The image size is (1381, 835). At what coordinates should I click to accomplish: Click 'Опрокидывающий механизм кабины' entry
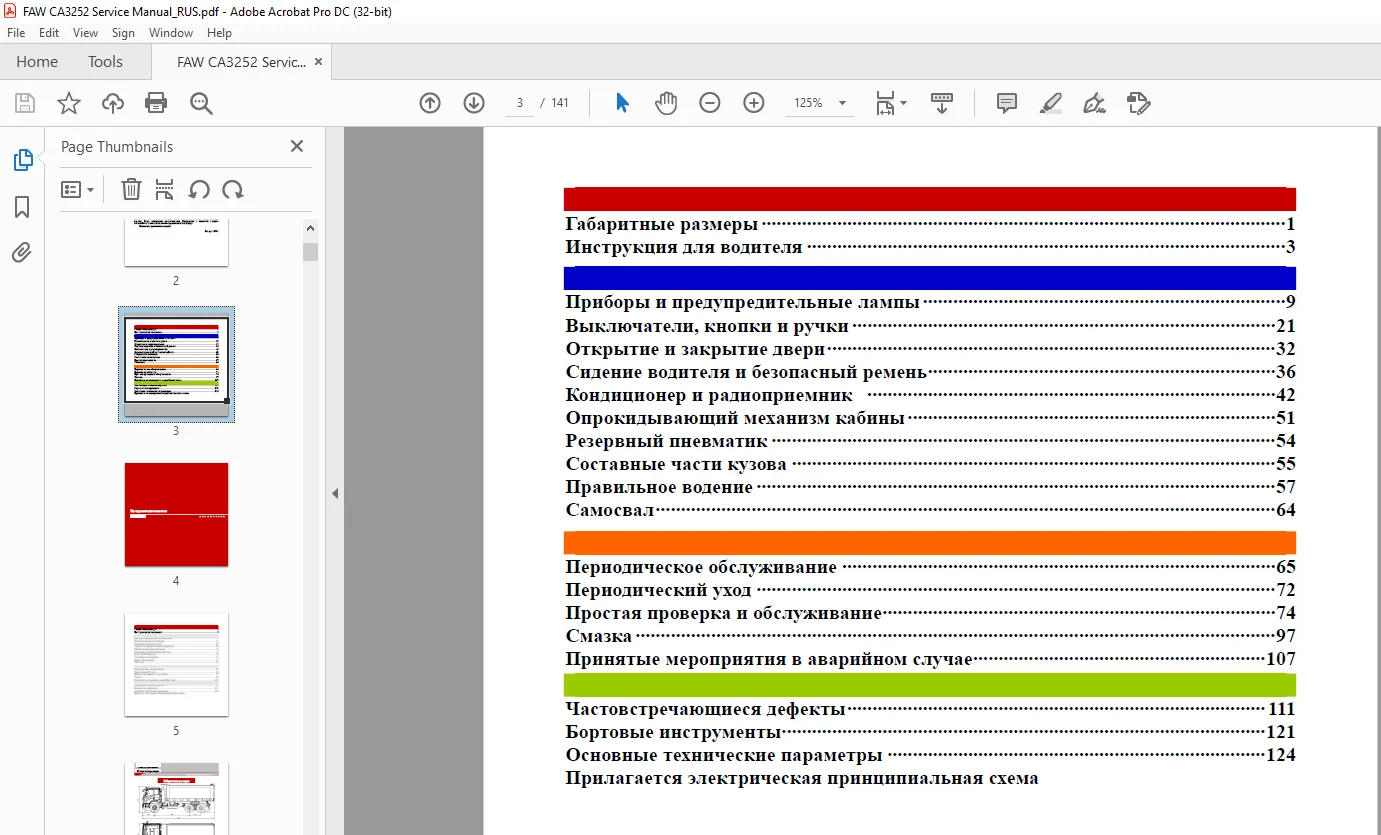[735, 418]
